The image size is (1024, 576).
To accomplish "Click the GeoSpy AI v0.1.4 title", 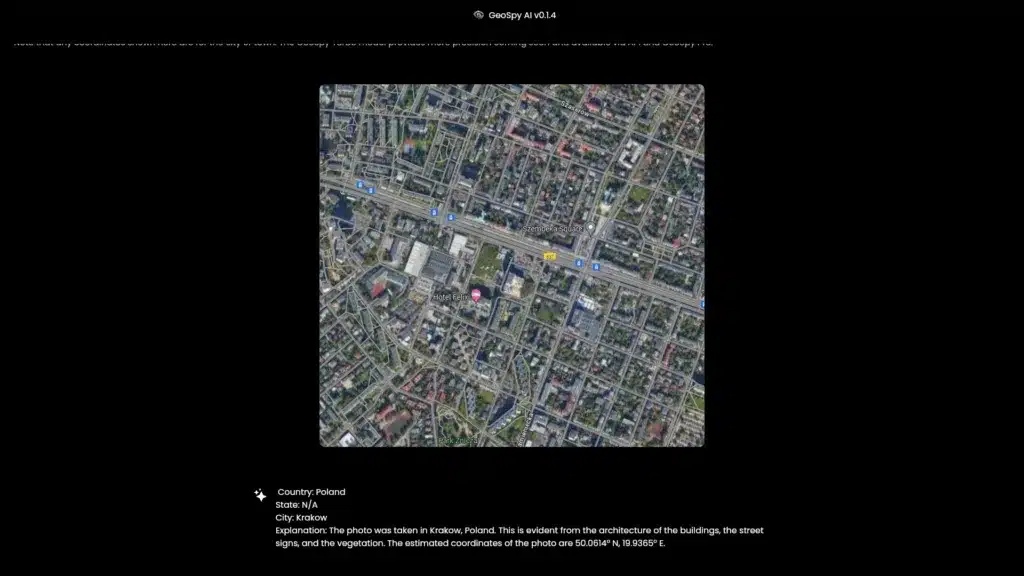I will [522, 15].
